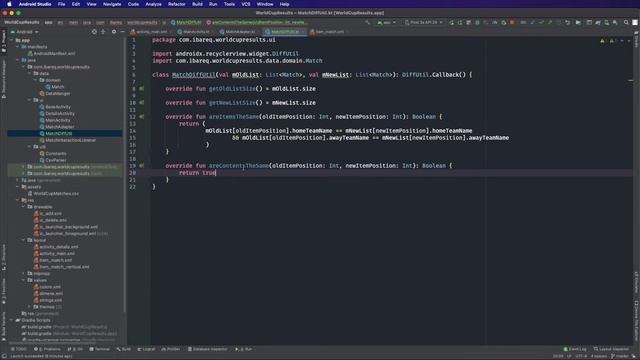Click the red Stop button in toolbar
The height and width of the screenshot is (360, 640).
tap(512, 22)
